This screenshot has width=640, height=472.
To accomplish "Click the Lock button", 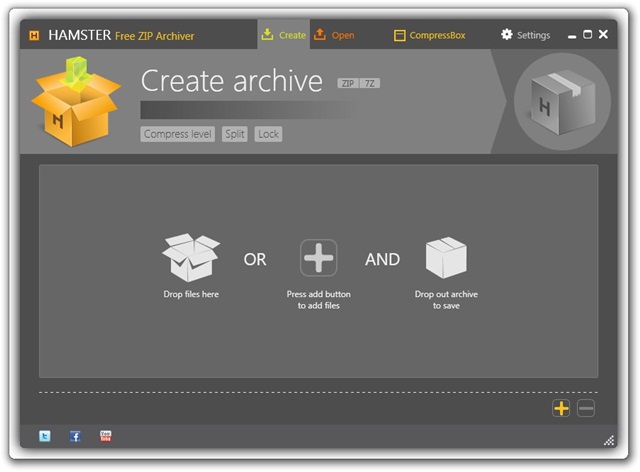I will (x=268, y=134).
